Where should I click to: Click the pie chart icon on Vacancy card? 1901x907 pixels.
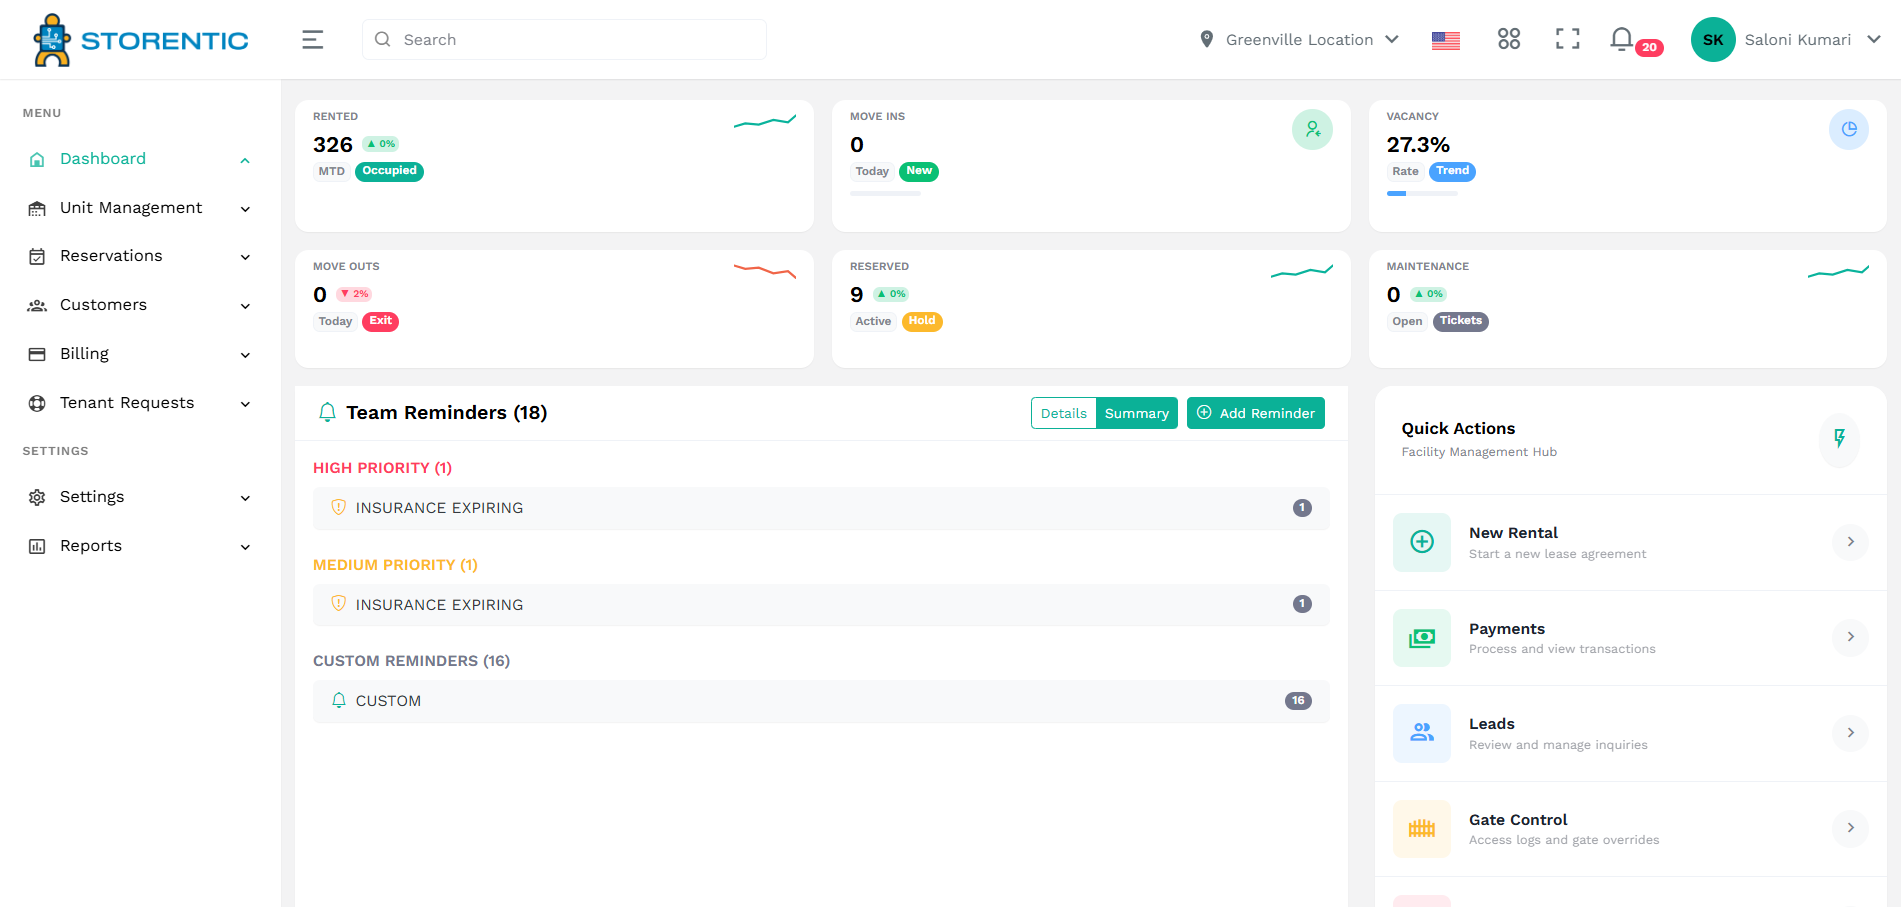click(1848, 129)
